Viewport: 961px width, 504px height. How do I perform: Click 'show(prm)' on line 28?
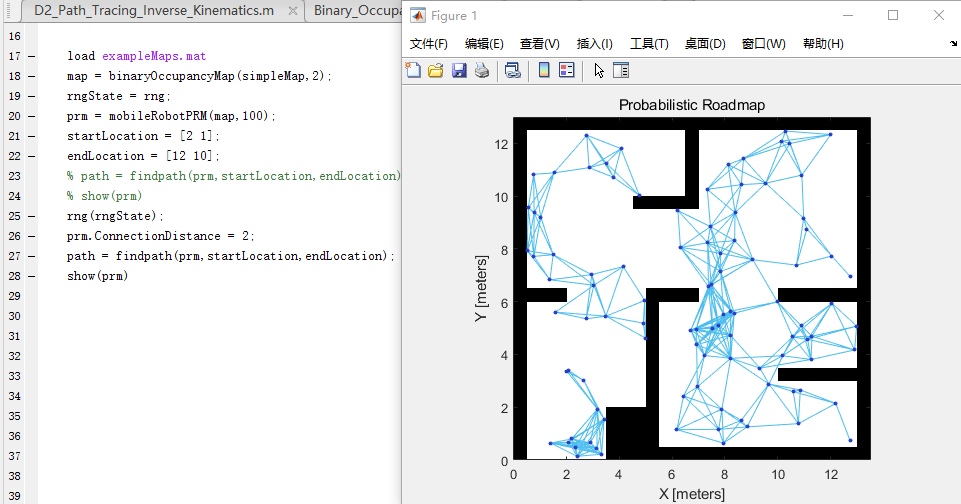pyautogui.click(x=97, y=276)
